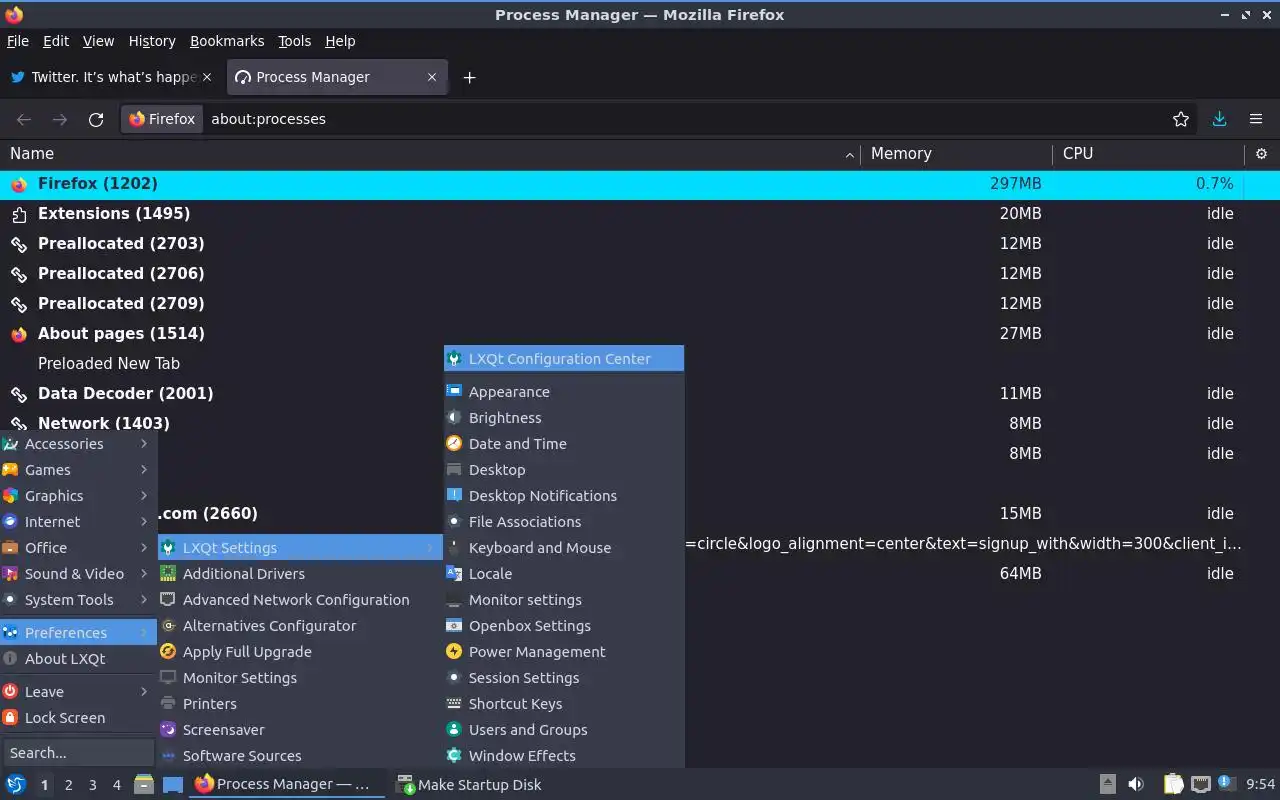This screenshot has width=1280, height=800.
Task: Launch Apply Full Upgrade
Action: [300, 652]
